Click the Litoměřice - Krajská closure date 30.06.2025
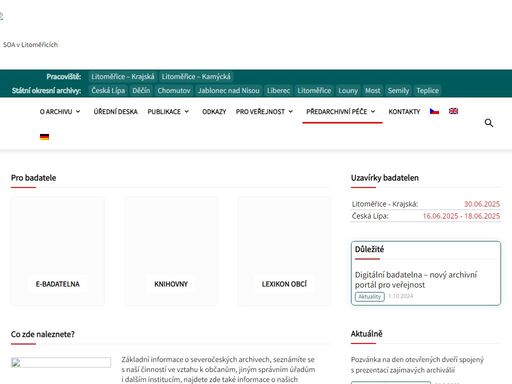This screenshot has height=384, width=512. click(x=482, y=204)
